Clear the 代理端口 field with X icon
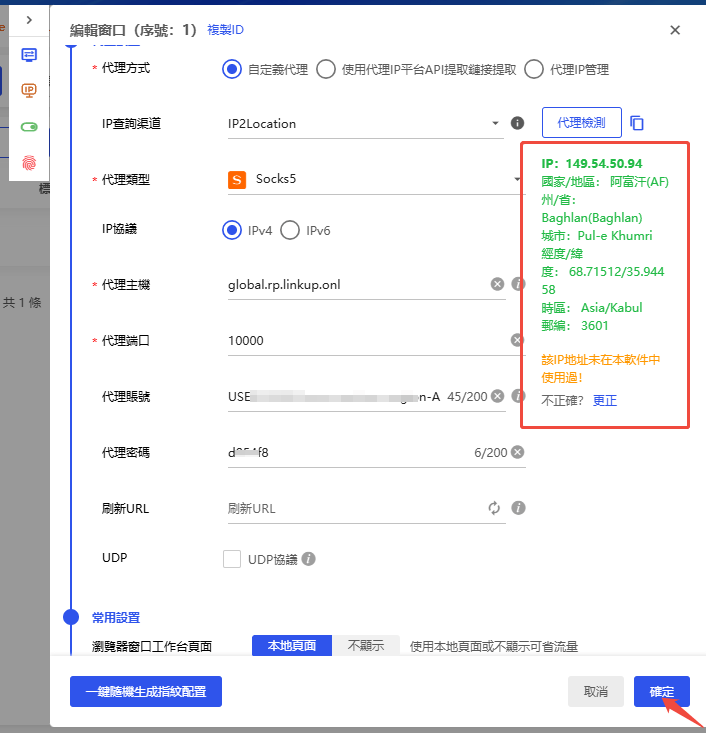The width and height of the screenshot is (706, 733). (x=516, y=340)
